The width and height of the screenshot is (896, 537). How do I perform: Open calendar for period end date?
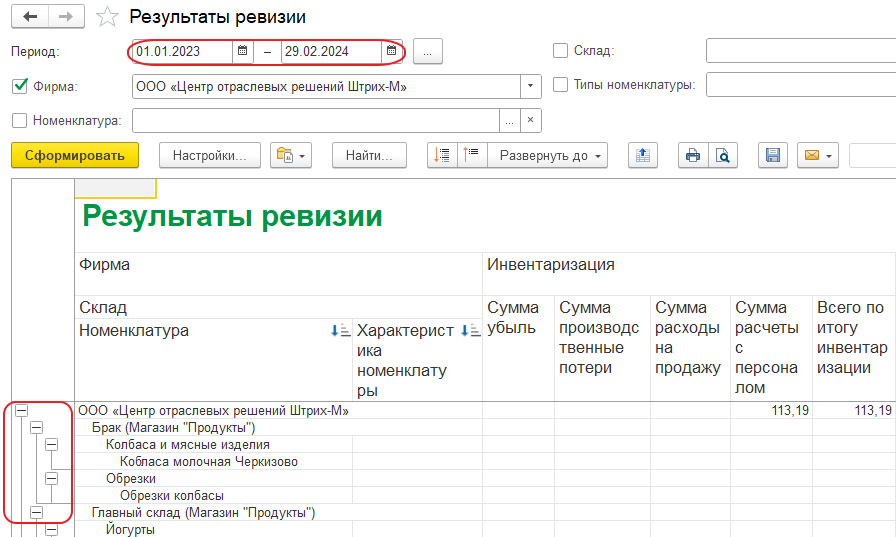[x=391, y=51]
